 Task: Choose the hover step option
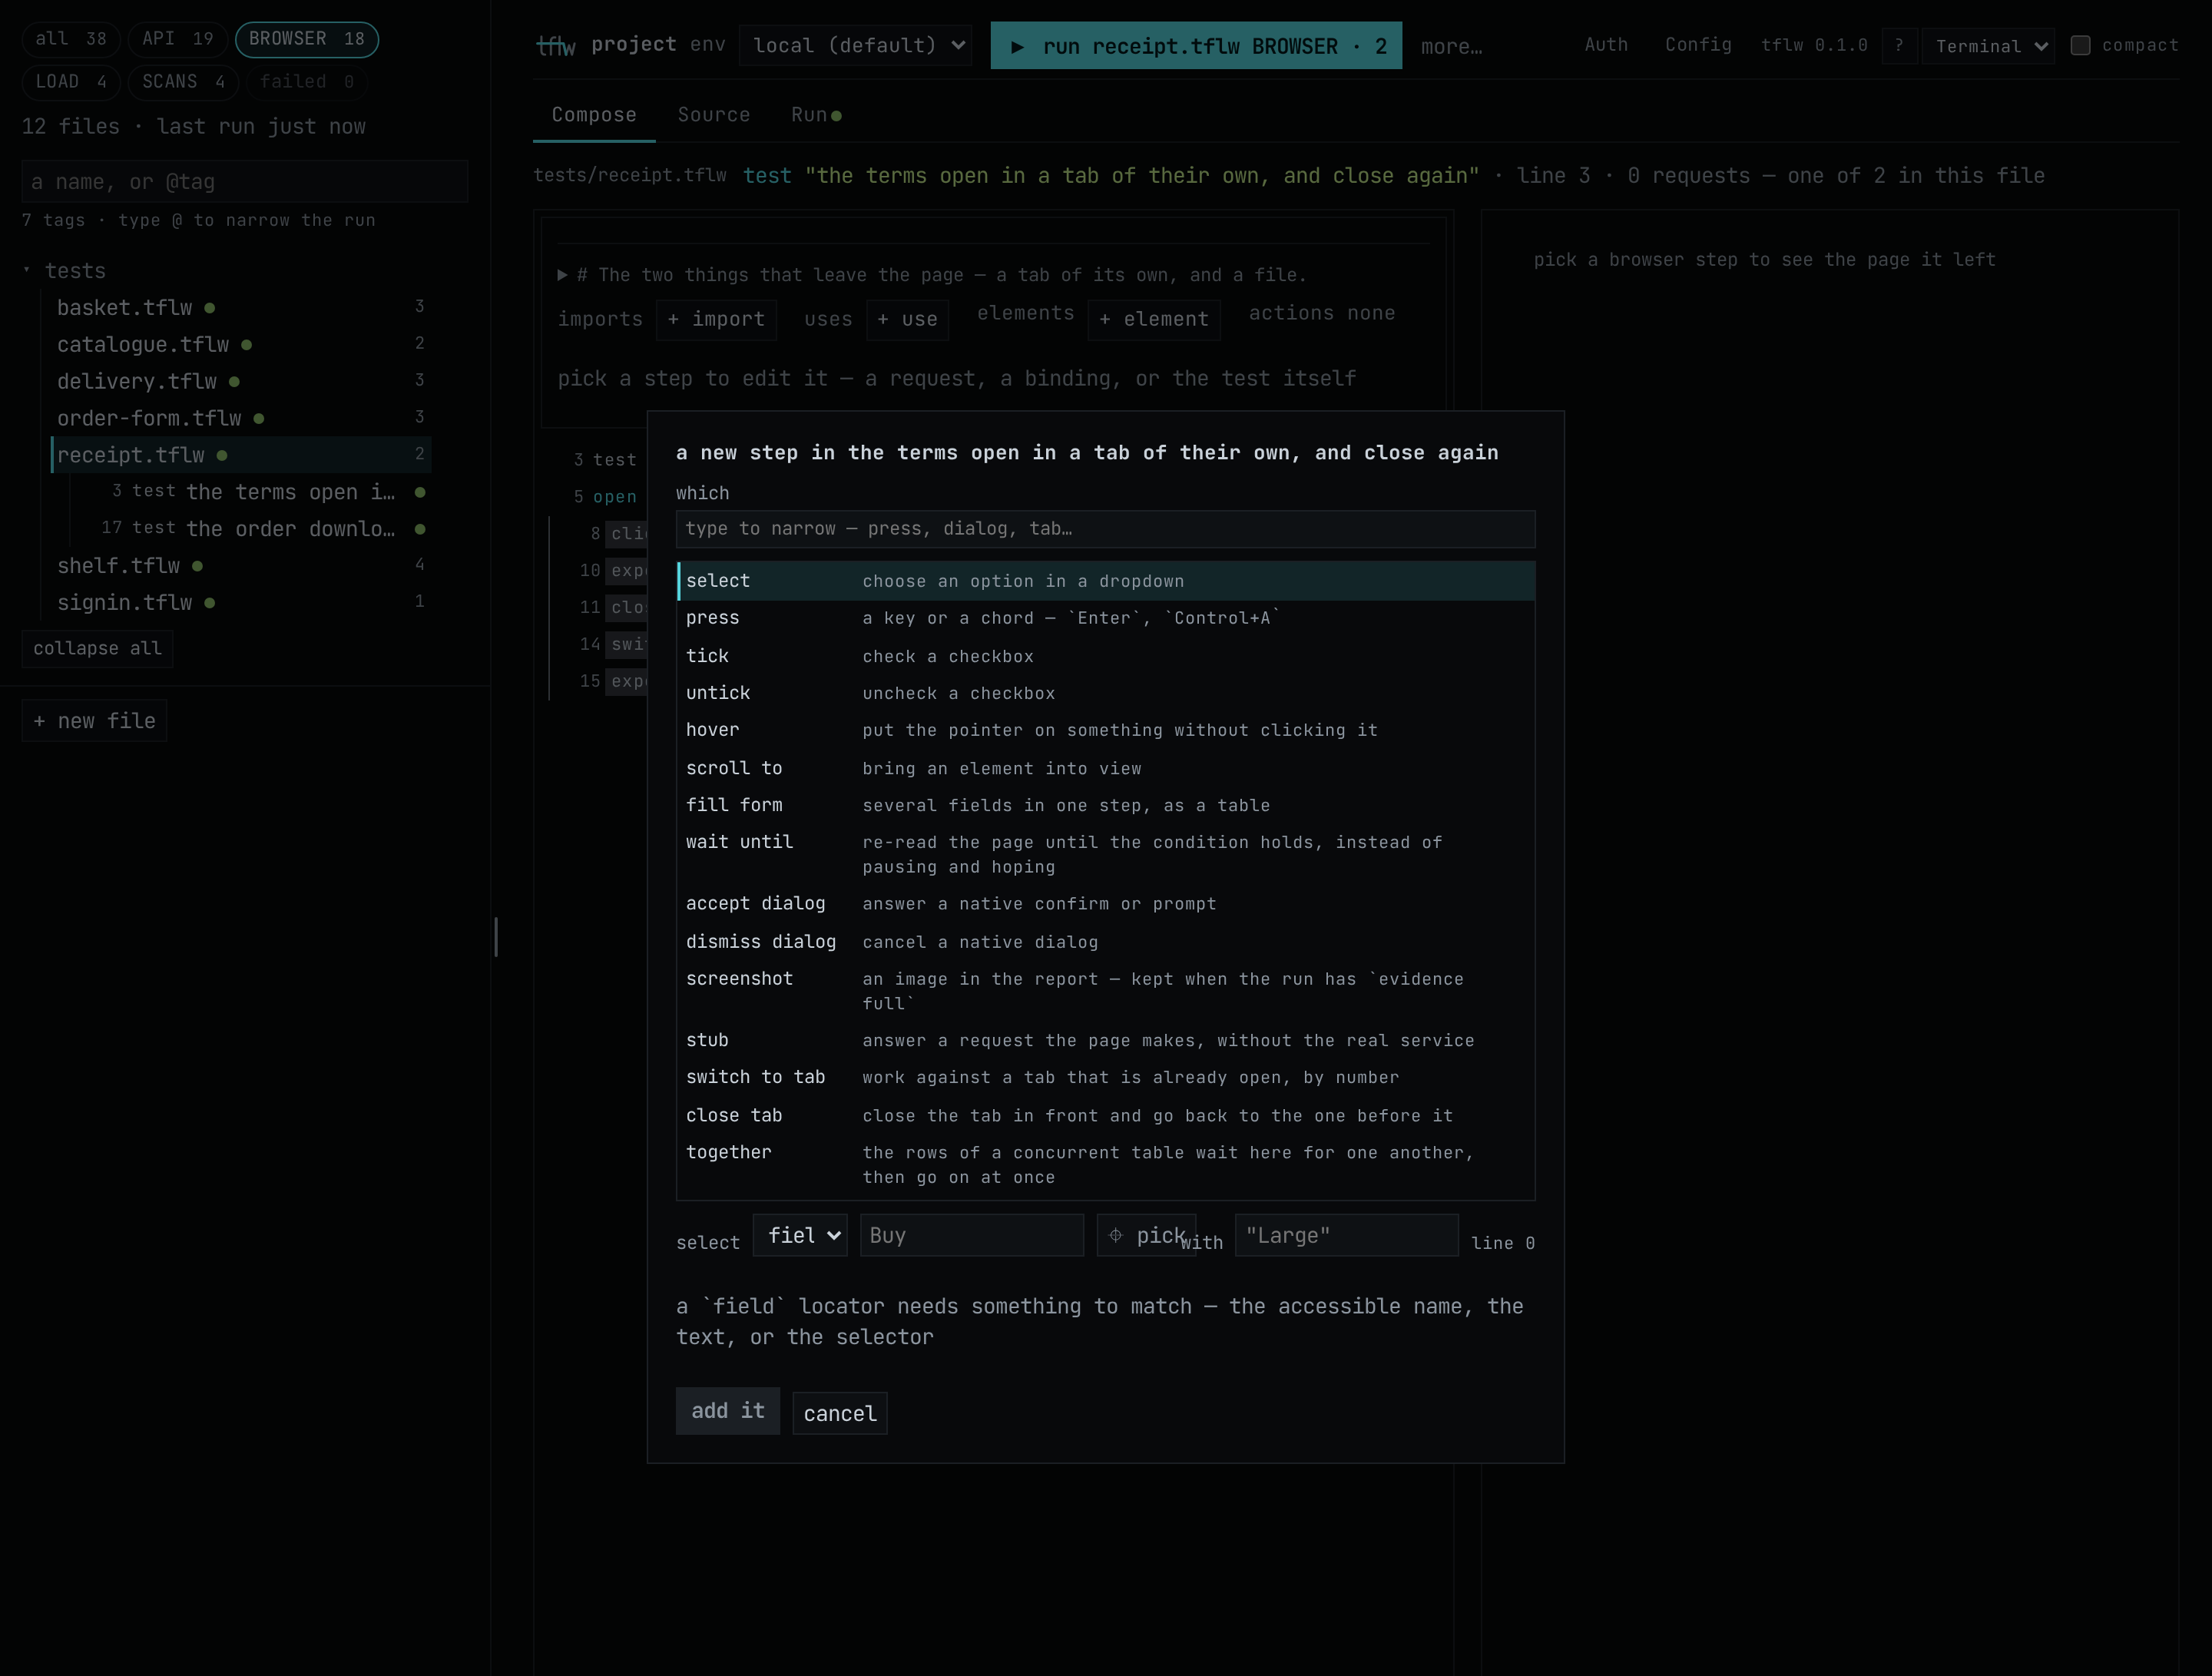(1105, 730)
